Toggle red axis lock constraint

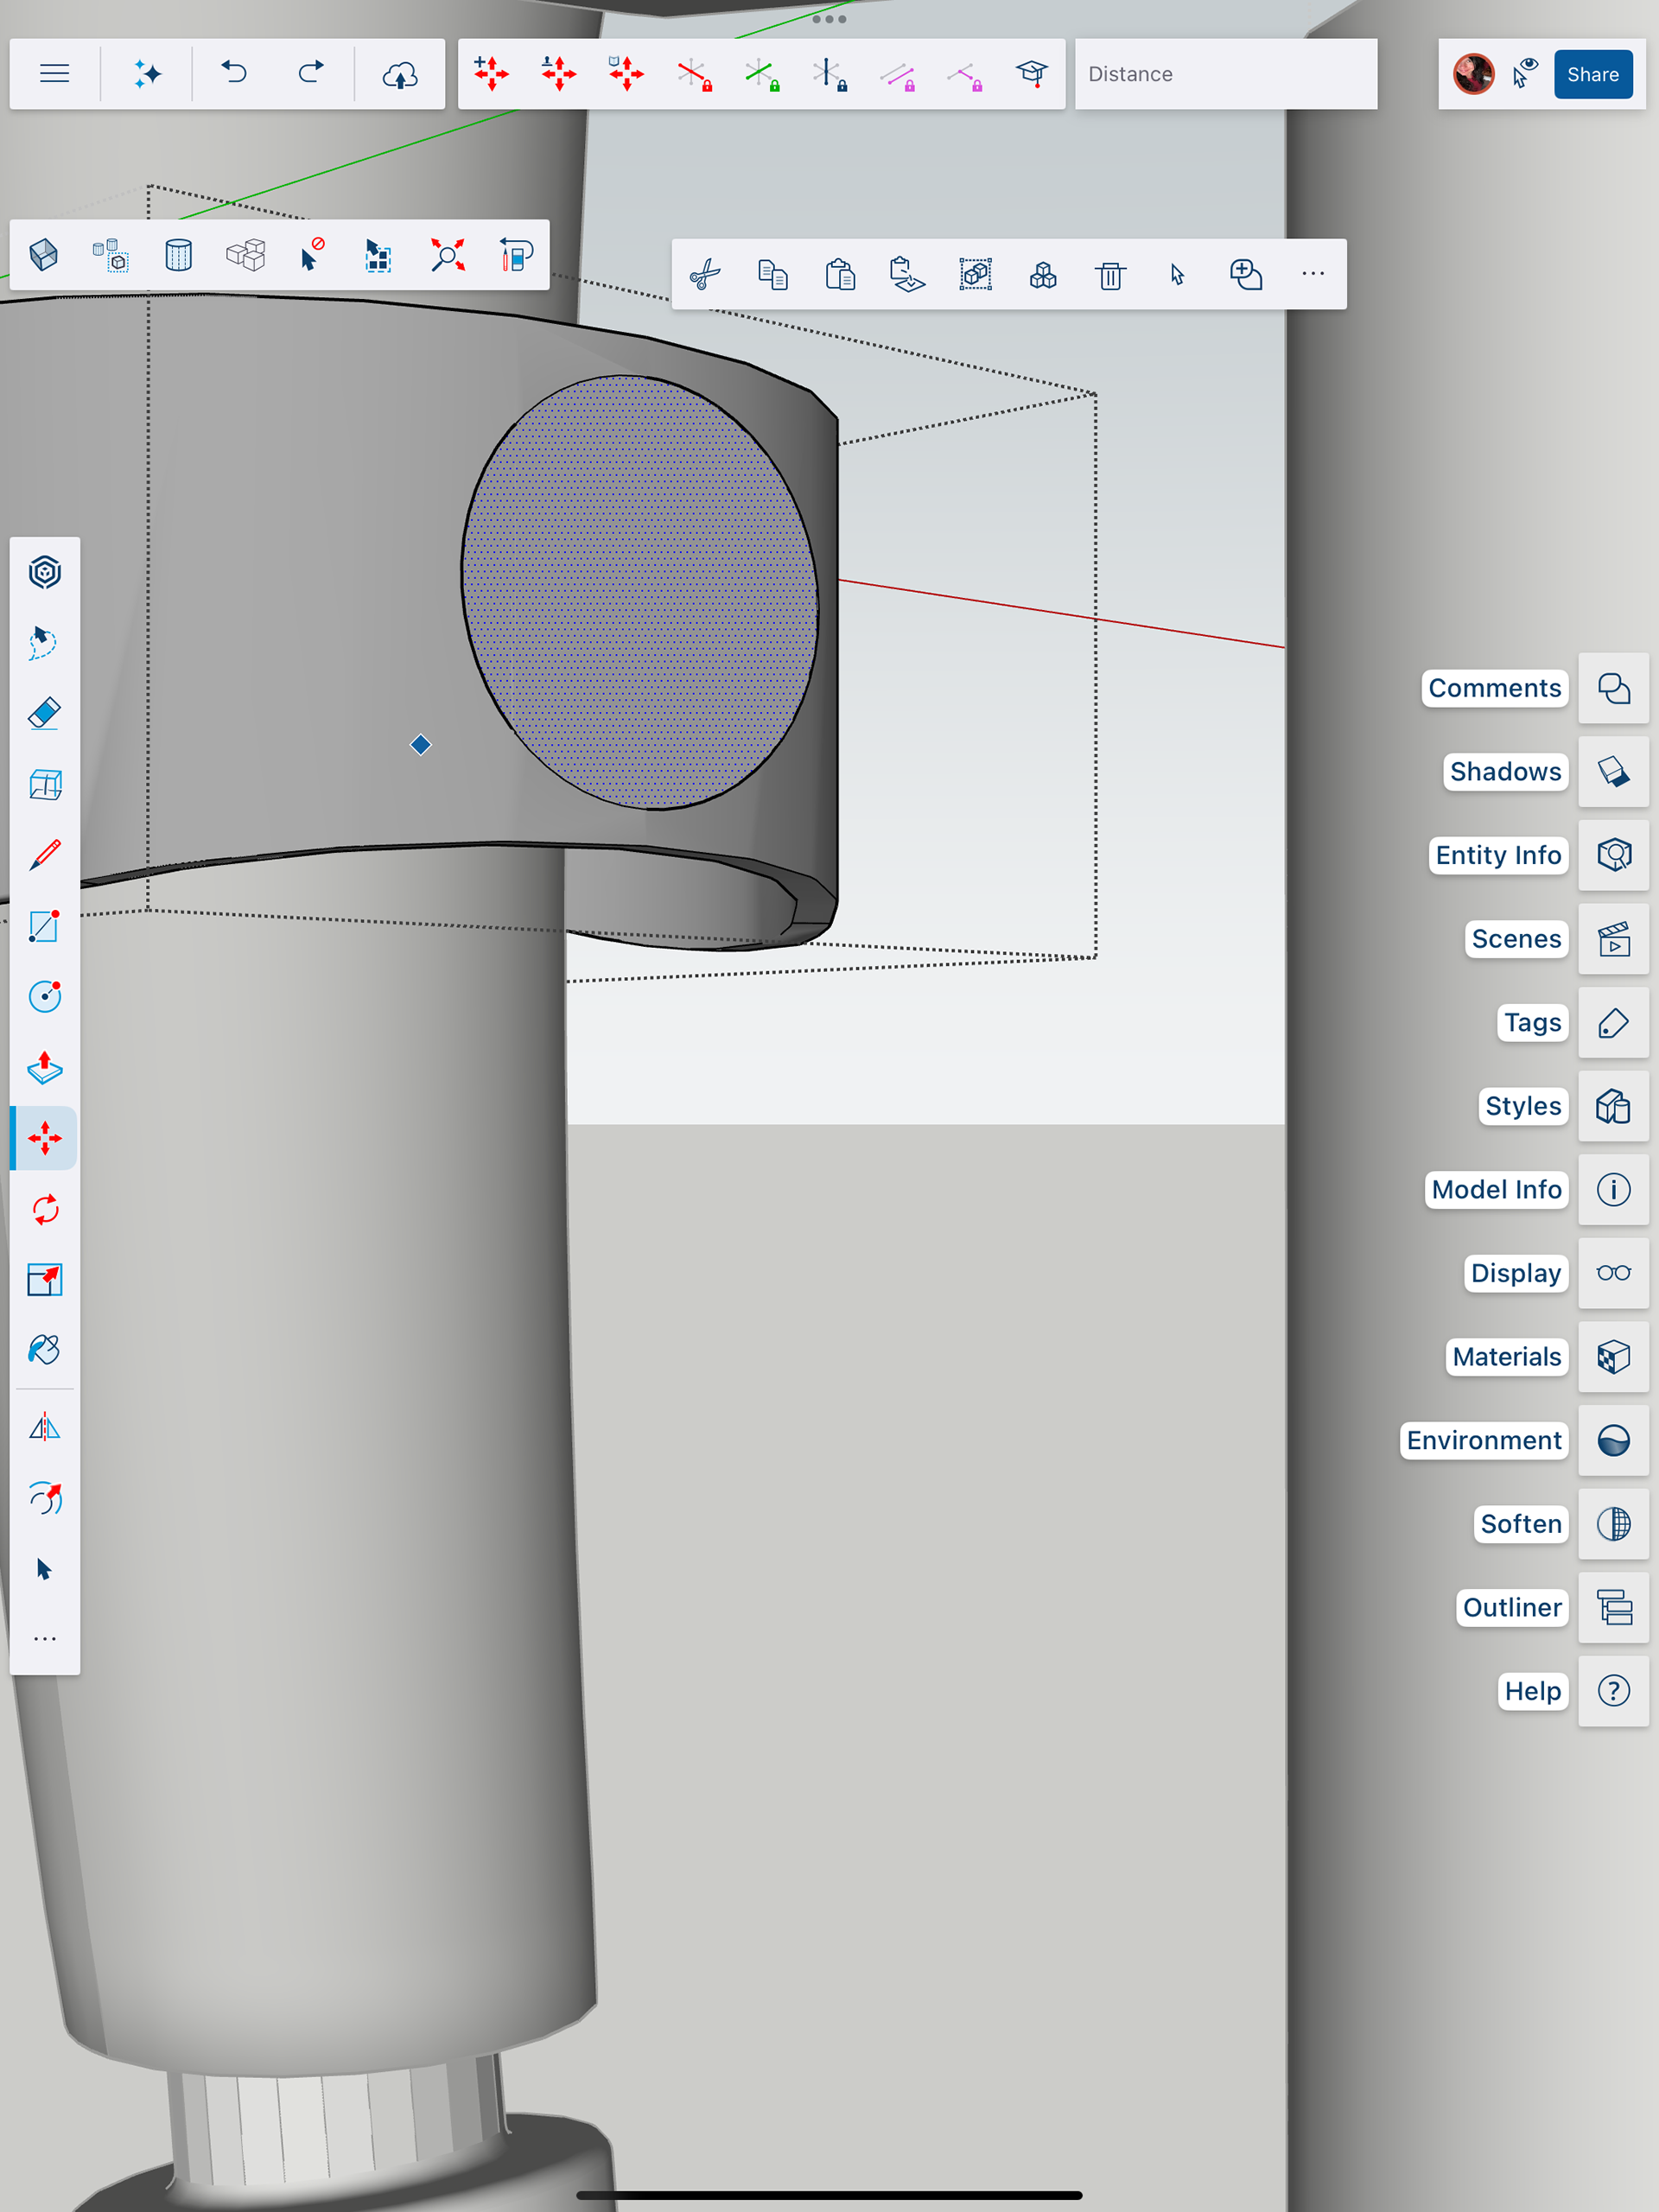click(x=694, y=74)
